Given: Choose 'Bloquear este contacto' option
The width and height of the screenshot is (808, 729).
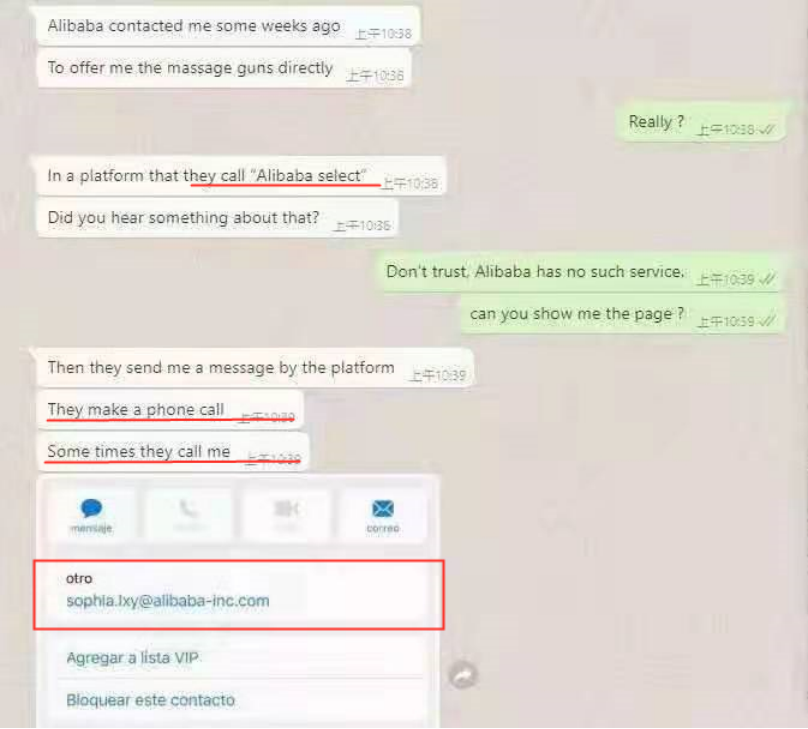Looking at the screenshot, I should 150,700.
